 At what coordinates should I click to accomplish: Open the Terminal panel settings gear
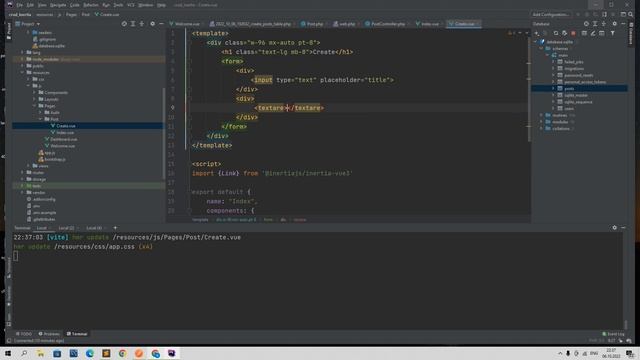pyautogui.click(x=614, y=228)
